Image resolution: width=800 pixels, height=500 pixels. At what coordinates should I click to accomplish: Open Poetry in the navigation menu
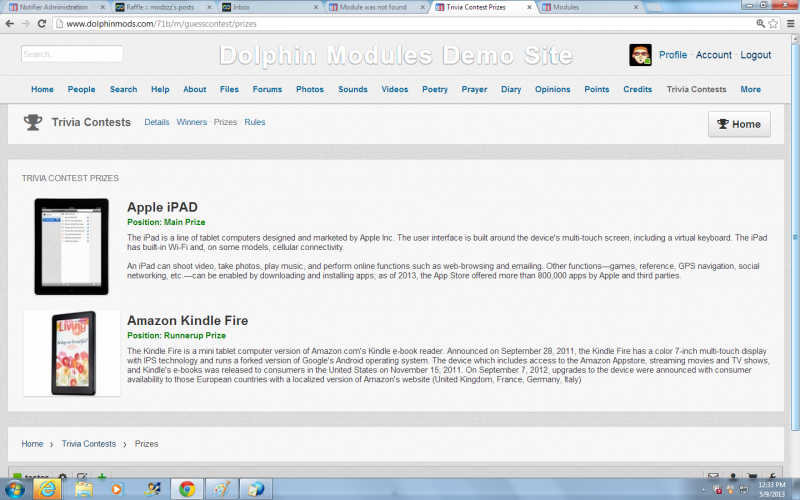click(x=435, y=89)
